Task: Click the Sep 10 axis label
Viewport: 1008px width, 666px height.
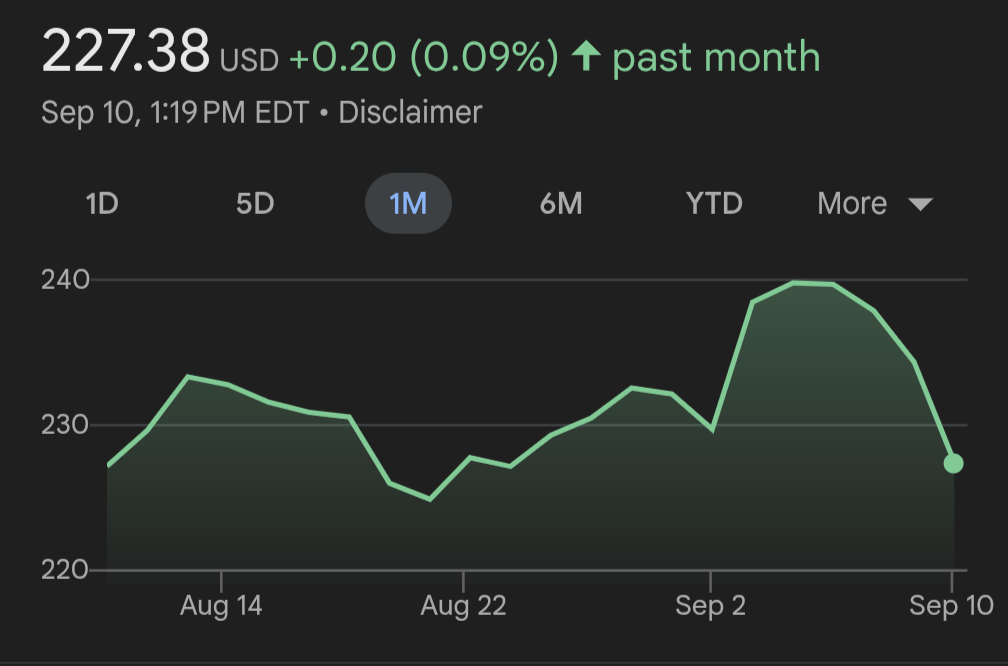Action: 952,606
